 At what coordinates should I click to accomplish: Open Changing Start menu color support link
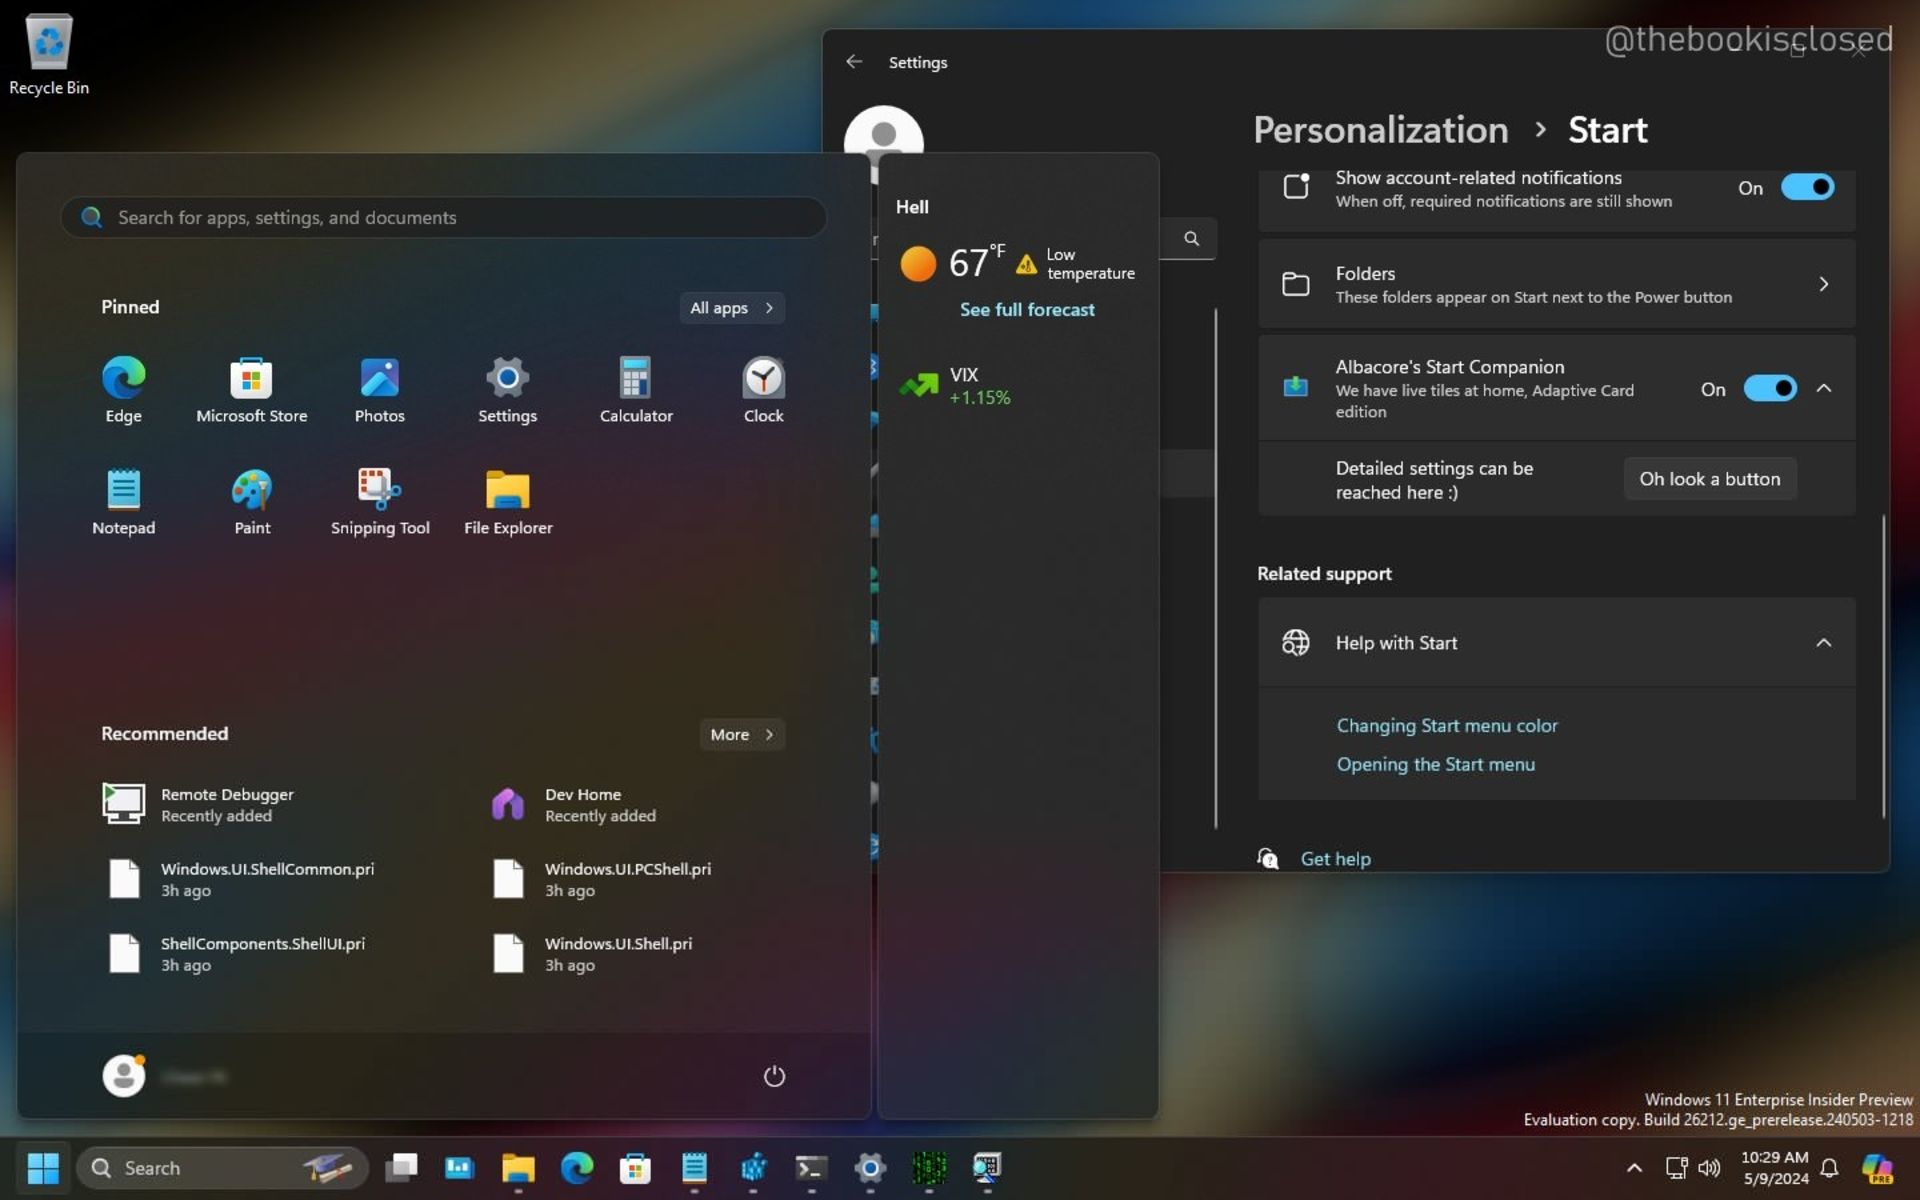[1447, 724]
